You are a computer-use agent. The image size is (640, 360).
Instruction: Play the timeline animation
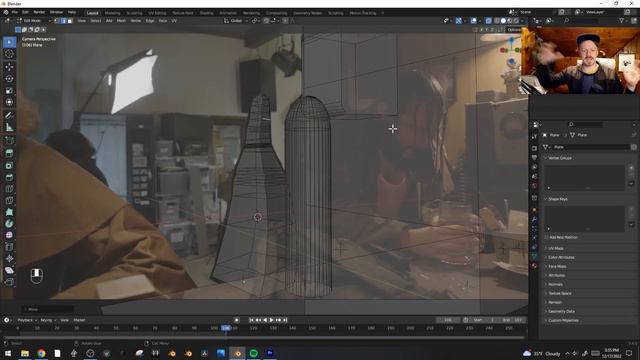pos(271,320)
